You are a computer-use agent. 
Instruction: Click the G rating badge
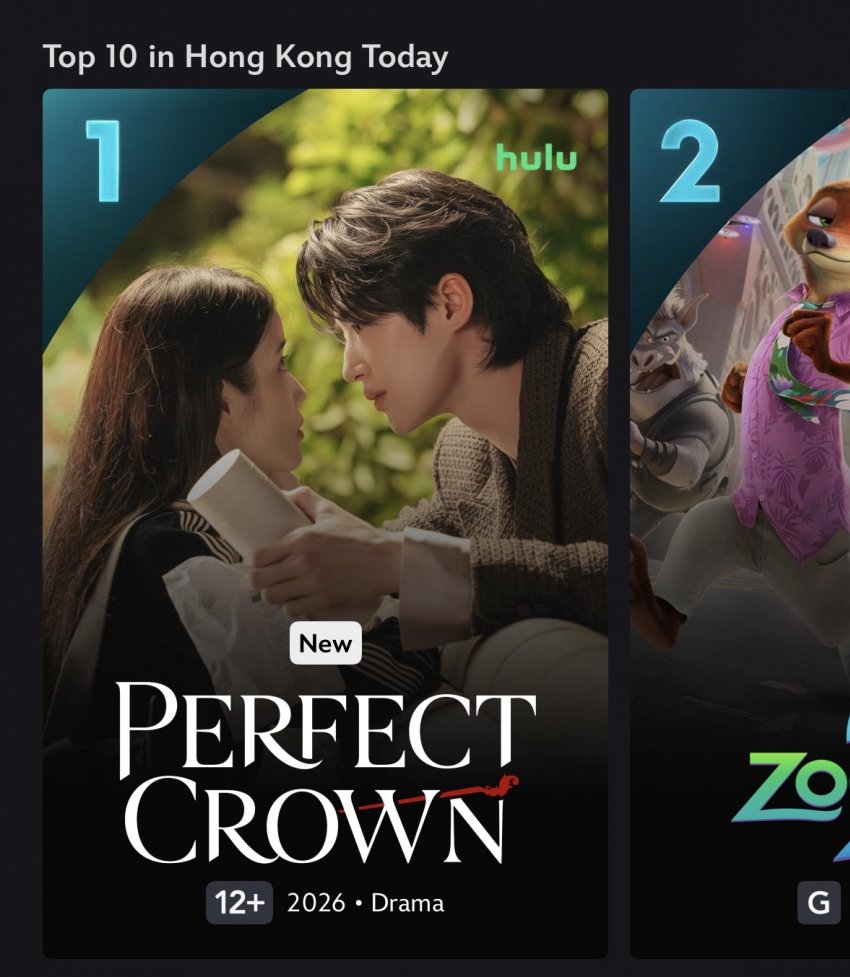pos(819,902)
